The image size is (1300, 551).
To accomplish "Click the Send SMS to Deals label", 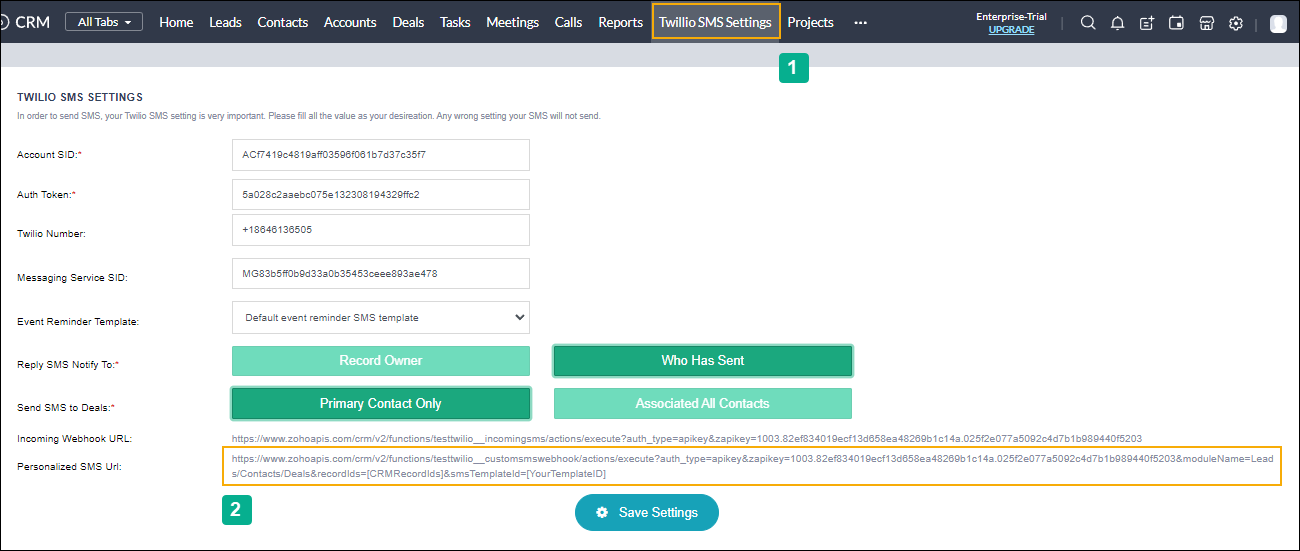I will point(66,408).
